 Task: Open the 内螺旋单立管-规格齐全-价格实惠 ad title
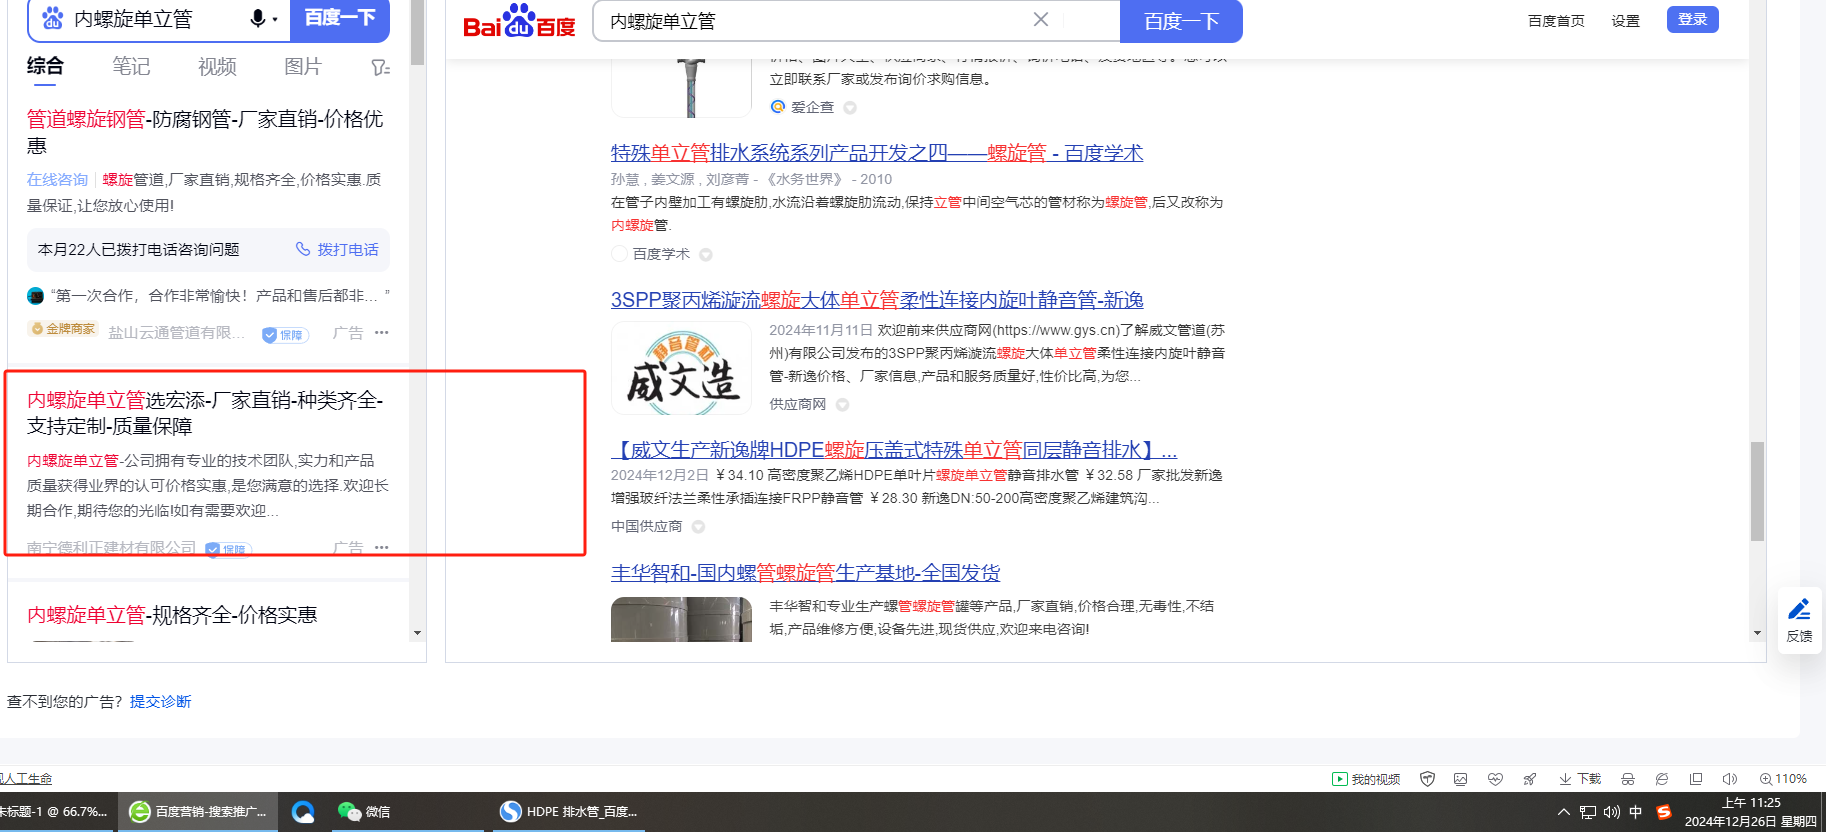(x=172, y=615)
